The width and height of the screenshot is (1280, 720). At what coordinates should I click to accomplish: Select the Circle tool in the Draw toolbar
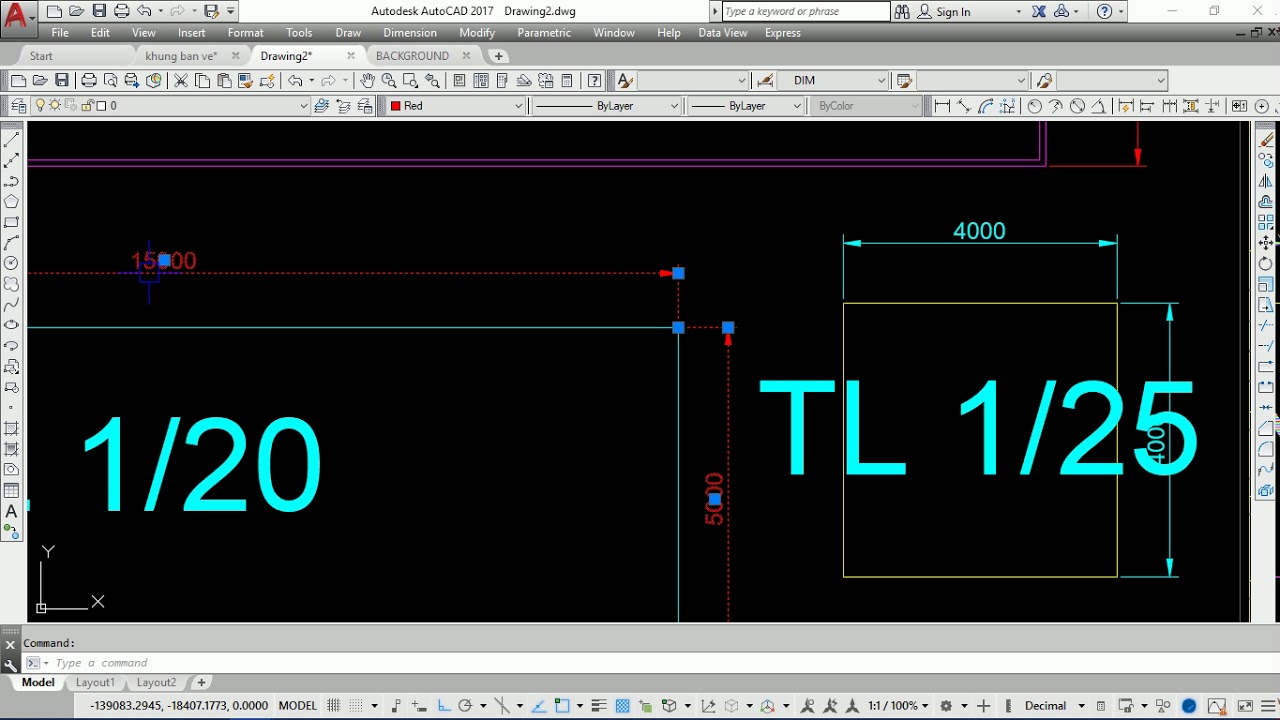[12, 263]
